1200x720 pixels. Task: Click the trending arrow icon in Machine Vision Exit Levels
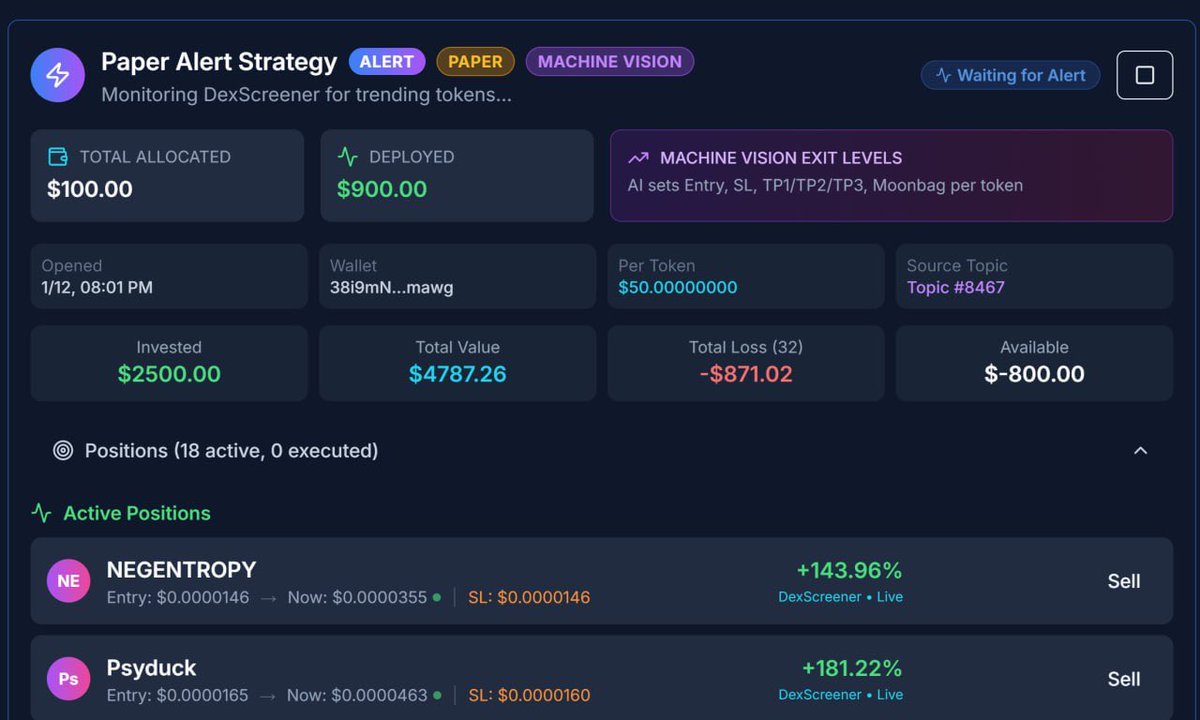point(638,158)
